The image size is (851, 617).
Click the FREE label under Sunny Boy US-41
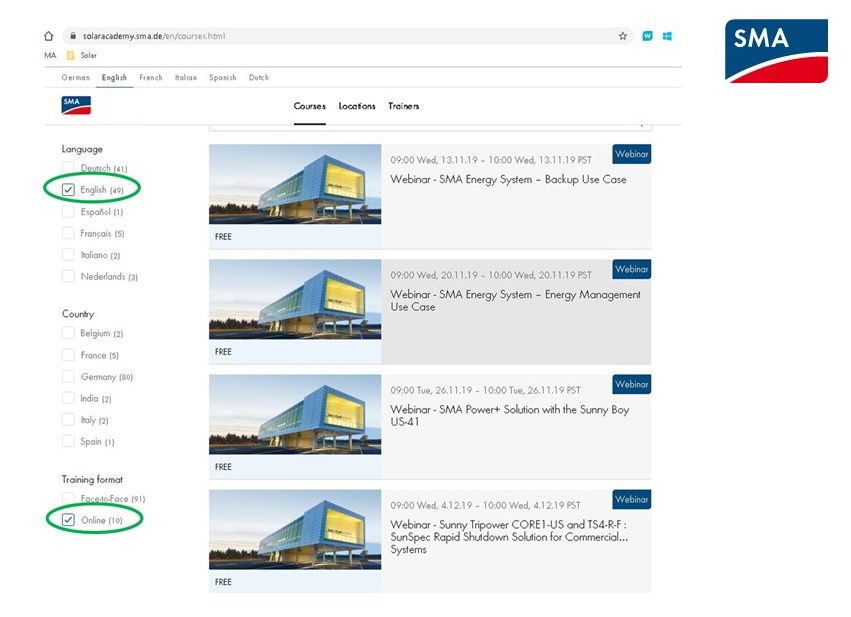(223, 467)
